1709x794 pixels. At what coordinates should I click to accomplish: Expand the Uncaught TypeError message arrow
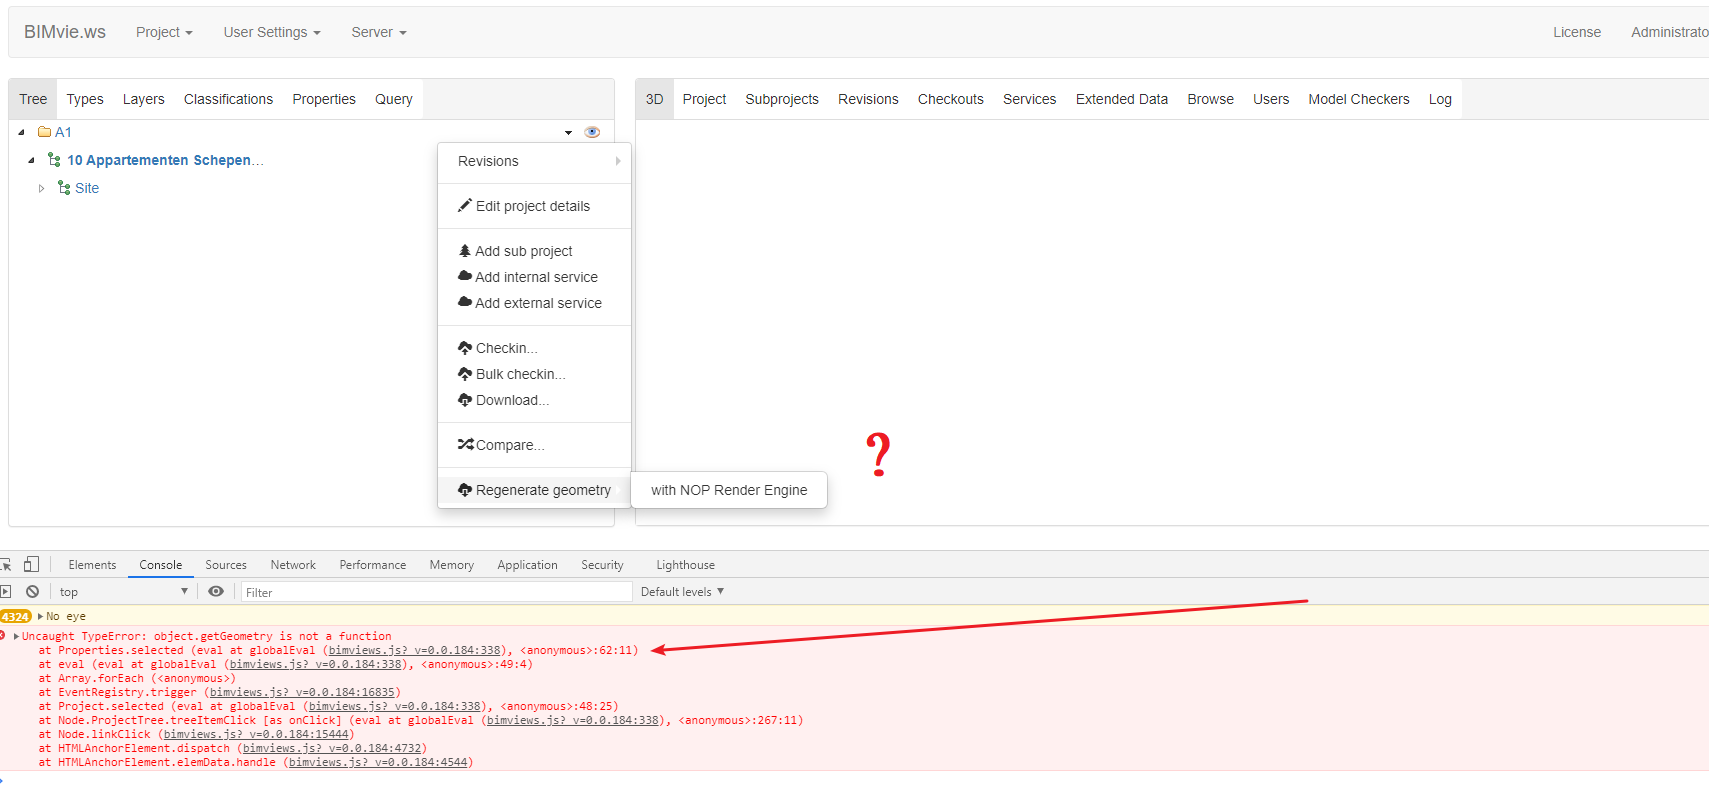[16, 636]
